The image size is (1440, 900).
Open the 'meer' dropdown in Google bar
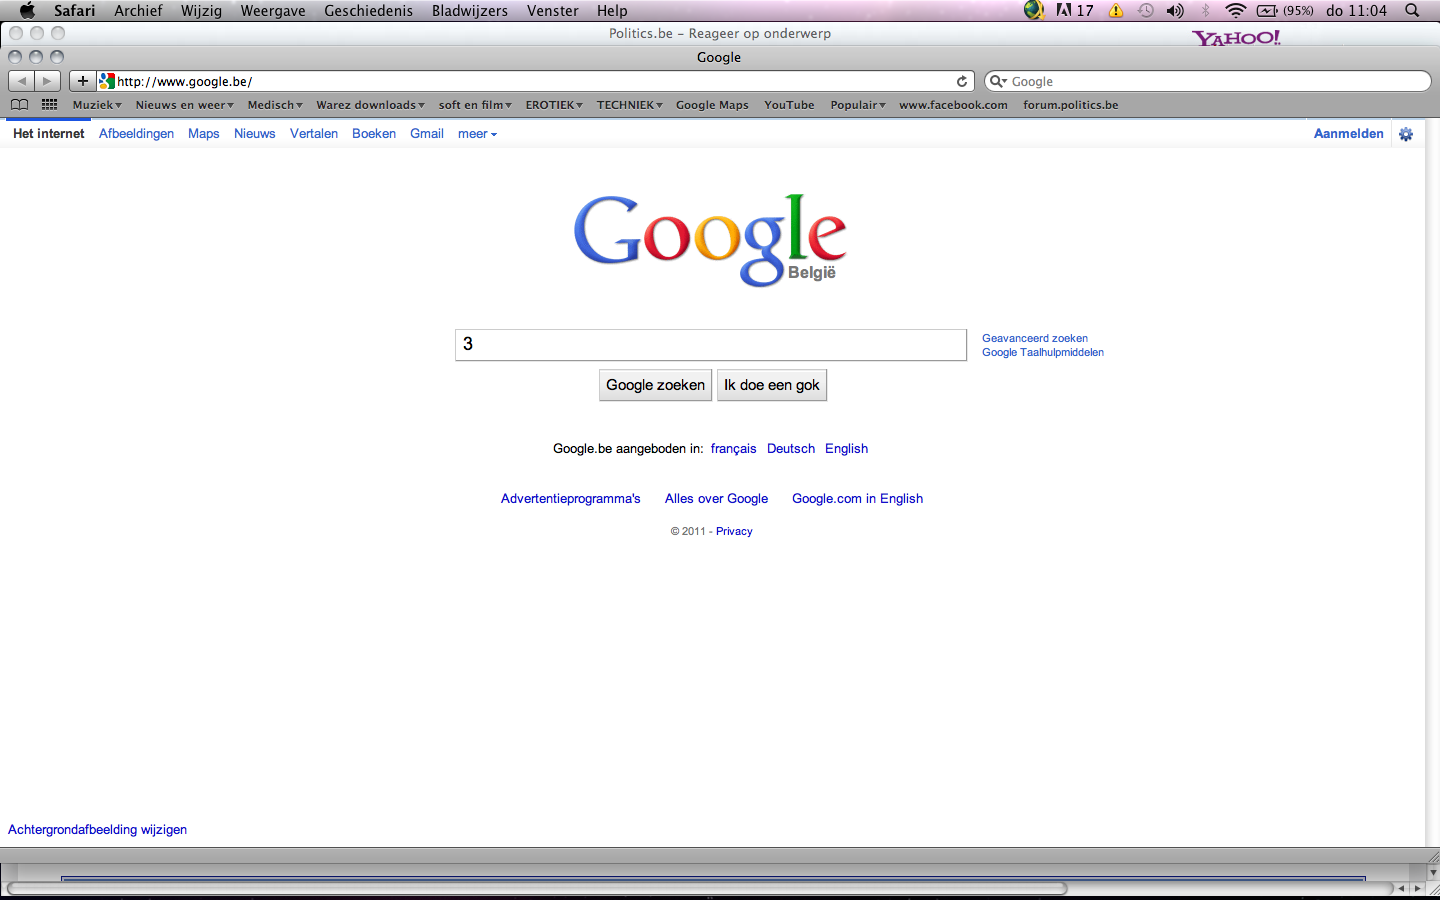pyautogui.click(x=477, y=134)
